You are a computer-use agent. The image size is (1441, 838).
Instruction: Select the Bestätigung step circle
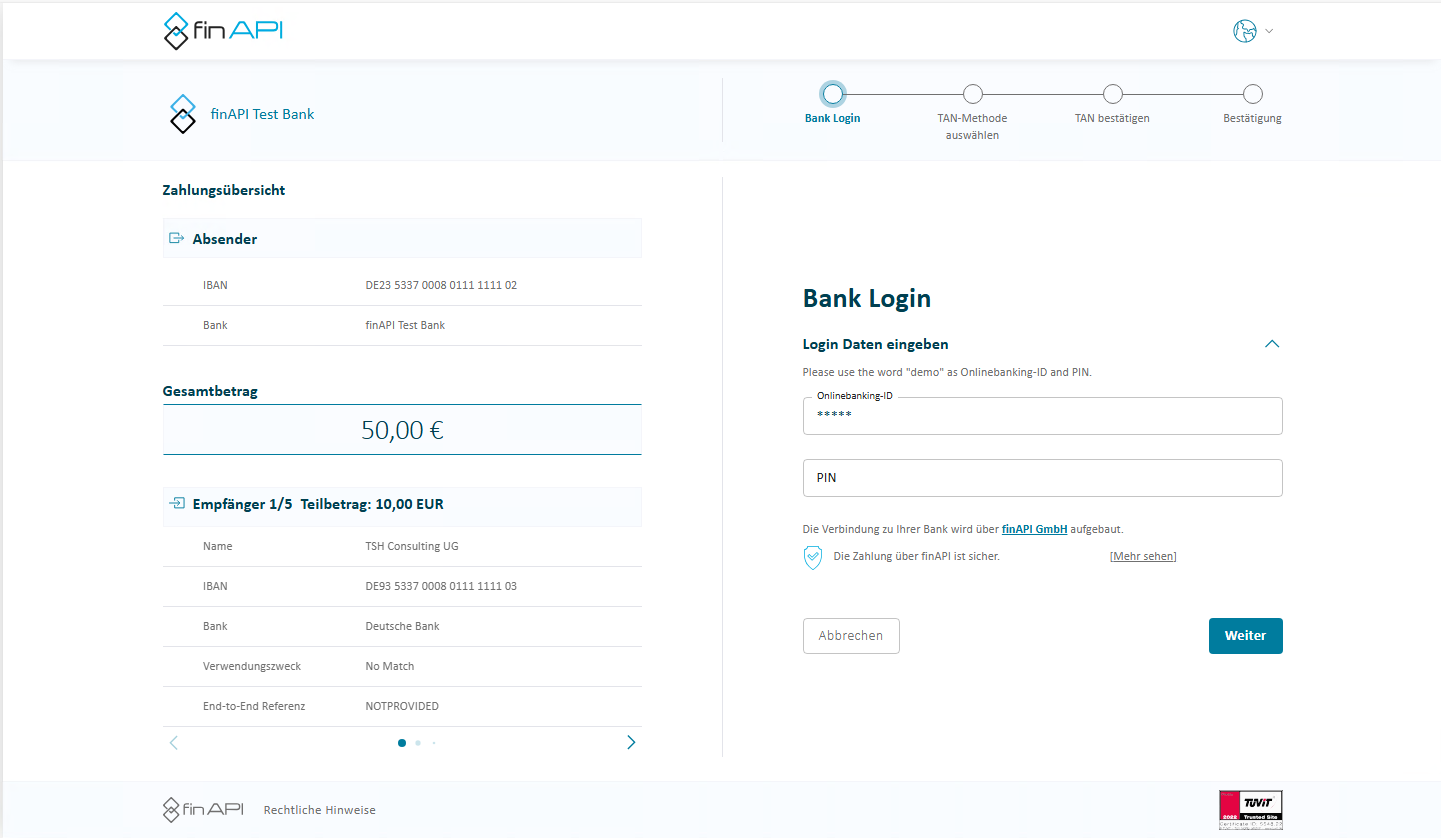[1252, 94]
